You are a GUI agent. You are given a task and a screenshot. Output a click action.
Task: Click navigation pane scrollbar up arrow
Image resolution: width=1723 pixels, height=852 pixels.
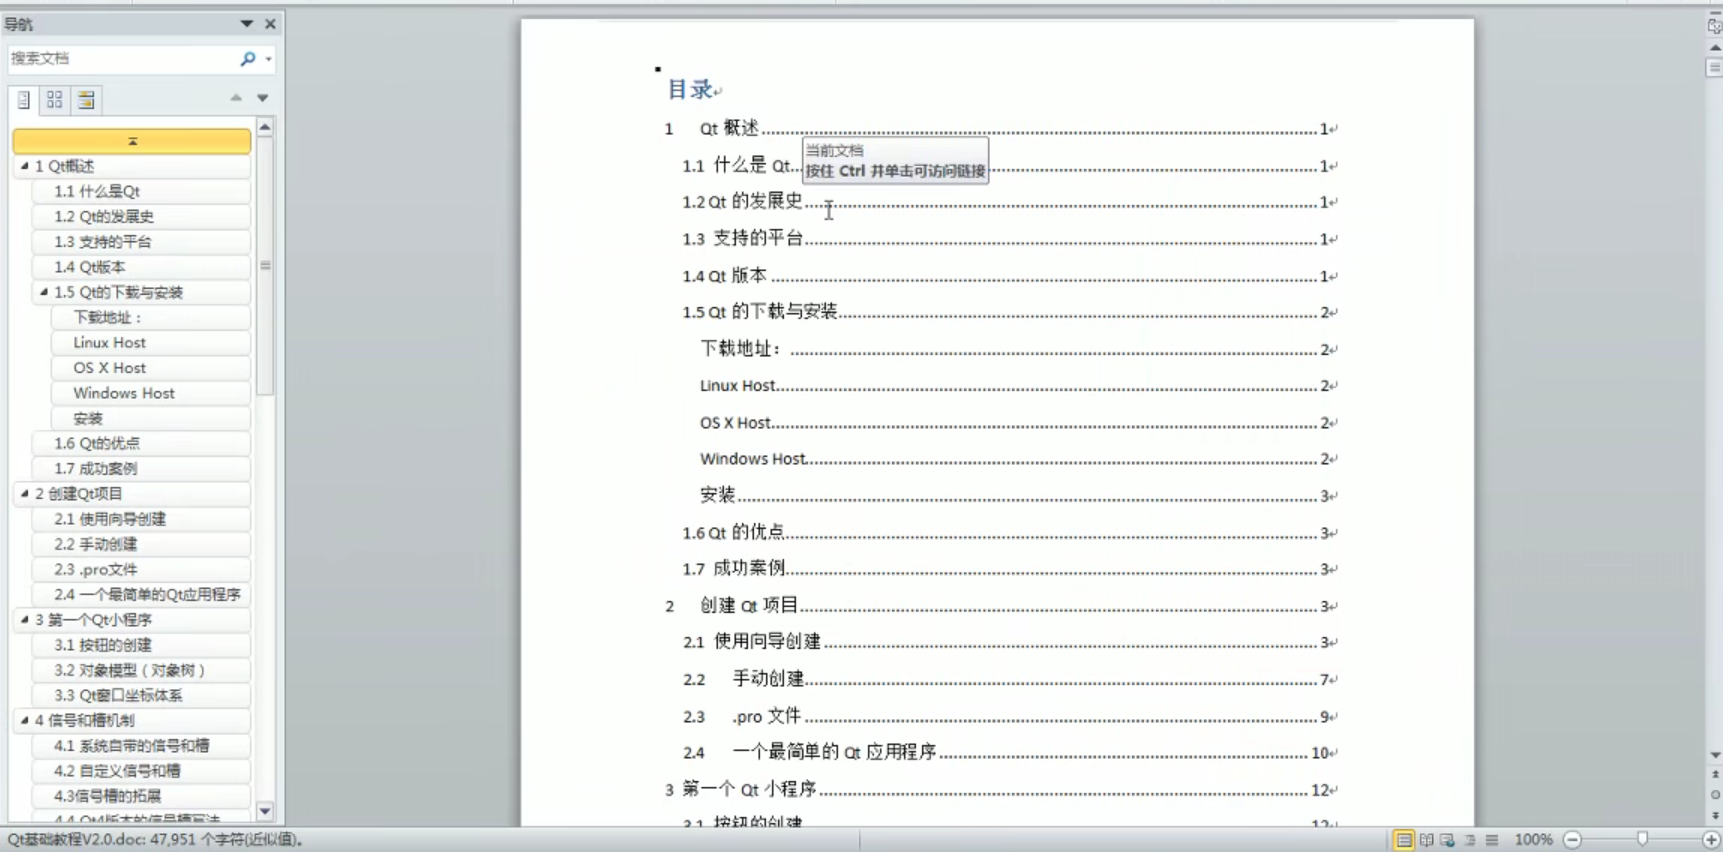click(x=265, y=127)
